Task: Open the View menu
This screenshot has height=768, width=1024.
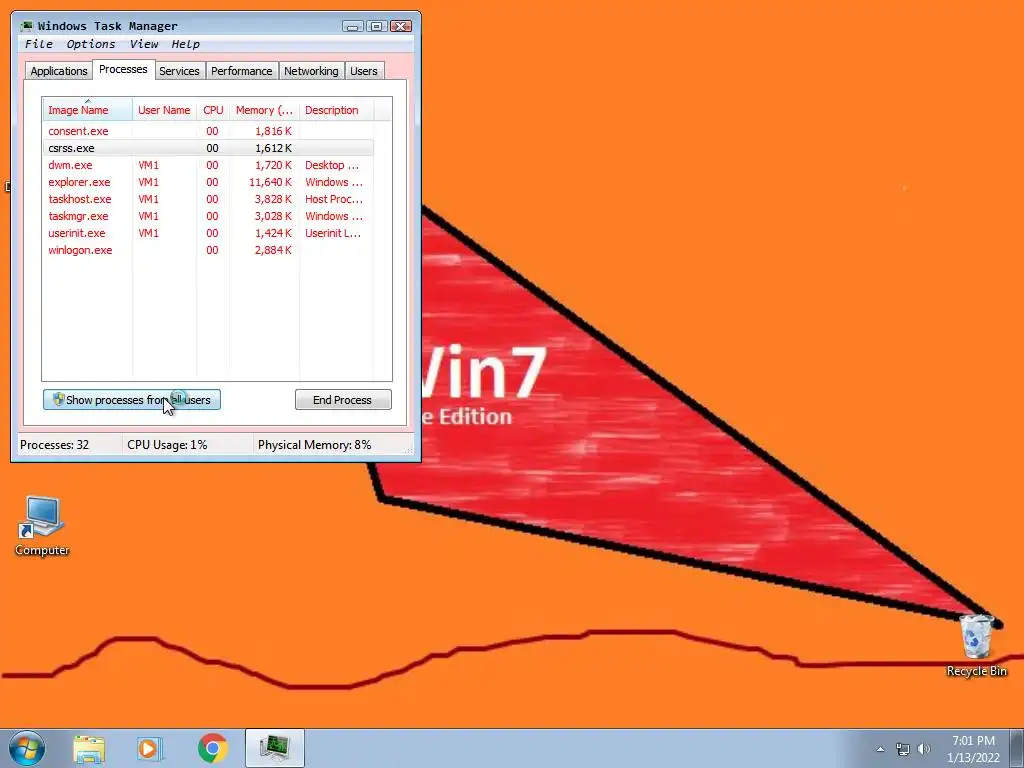Action: [144, 44]
